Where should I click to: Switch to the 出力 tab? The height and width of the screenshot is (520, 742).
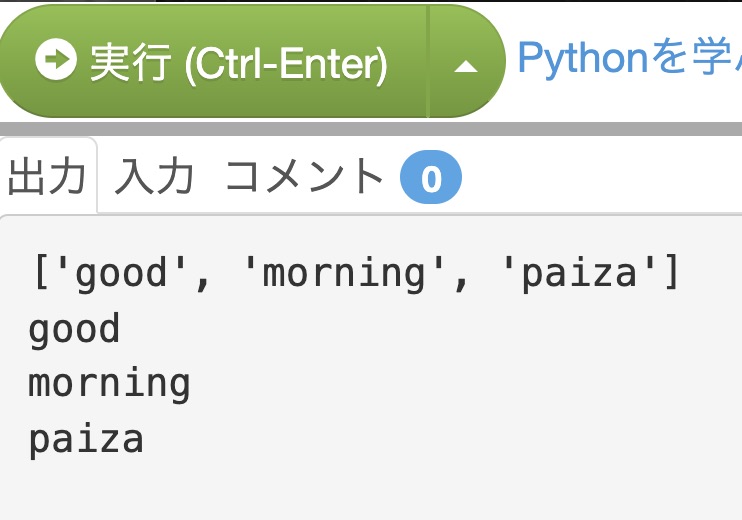[x=47, y=176]
